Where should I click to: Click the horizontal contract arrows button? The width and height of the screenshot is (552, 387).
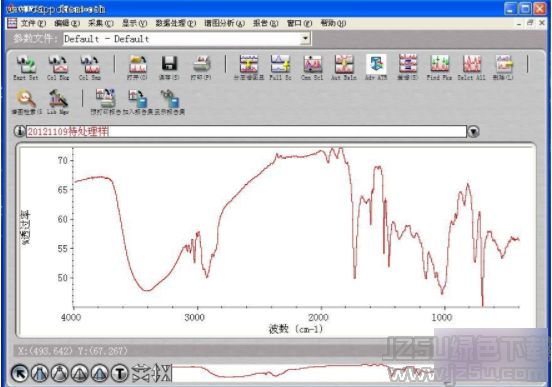pyautogui.click(x=141, y=378)
